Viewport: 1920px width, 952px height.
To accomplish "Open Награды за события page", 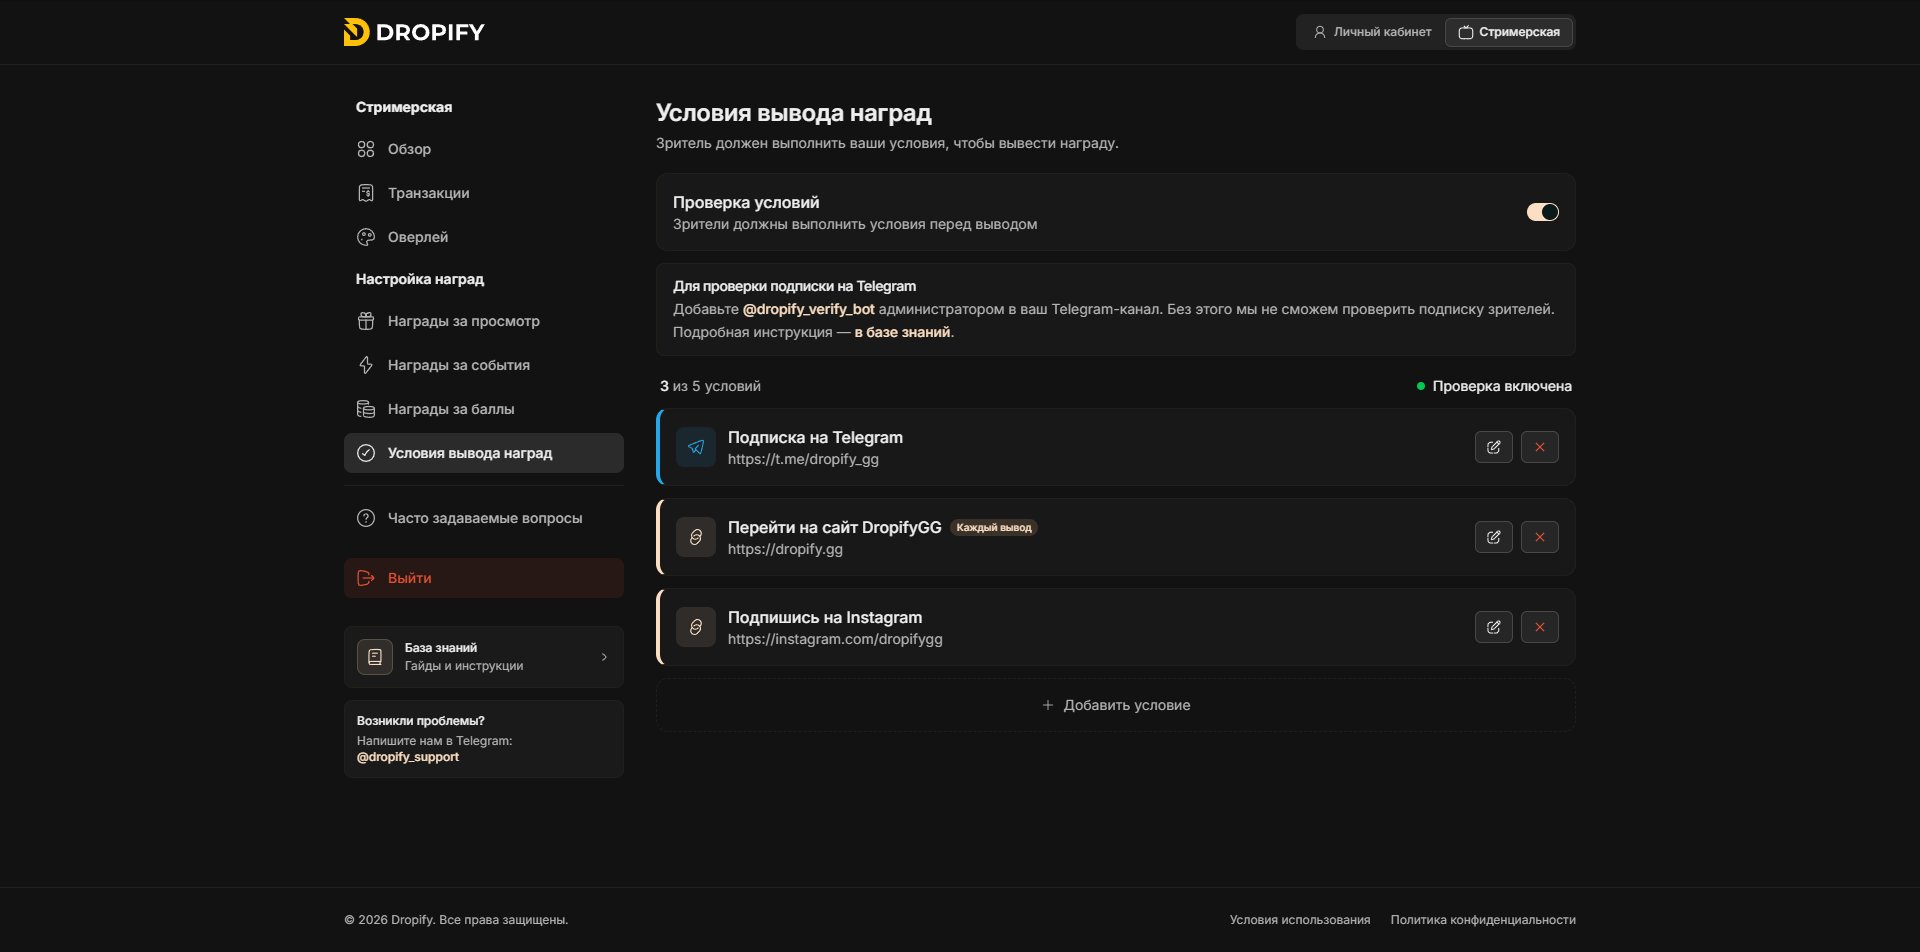I will (x=484, y=365).
